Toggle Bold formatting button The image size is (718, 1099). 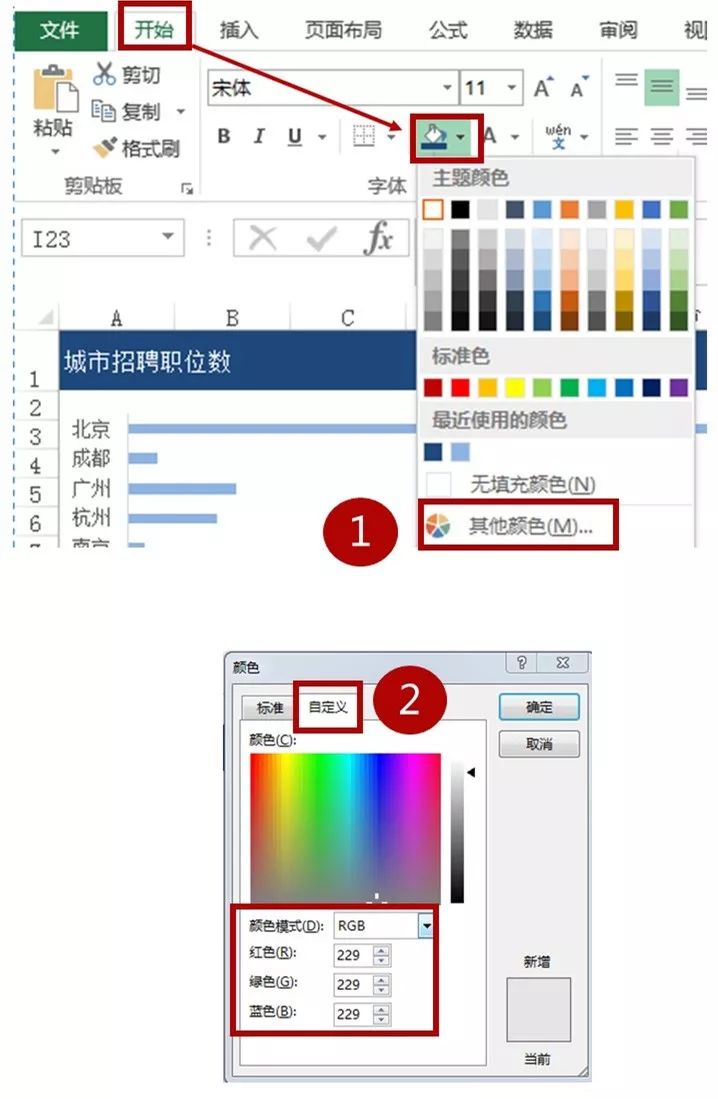[x=224, y=136]
